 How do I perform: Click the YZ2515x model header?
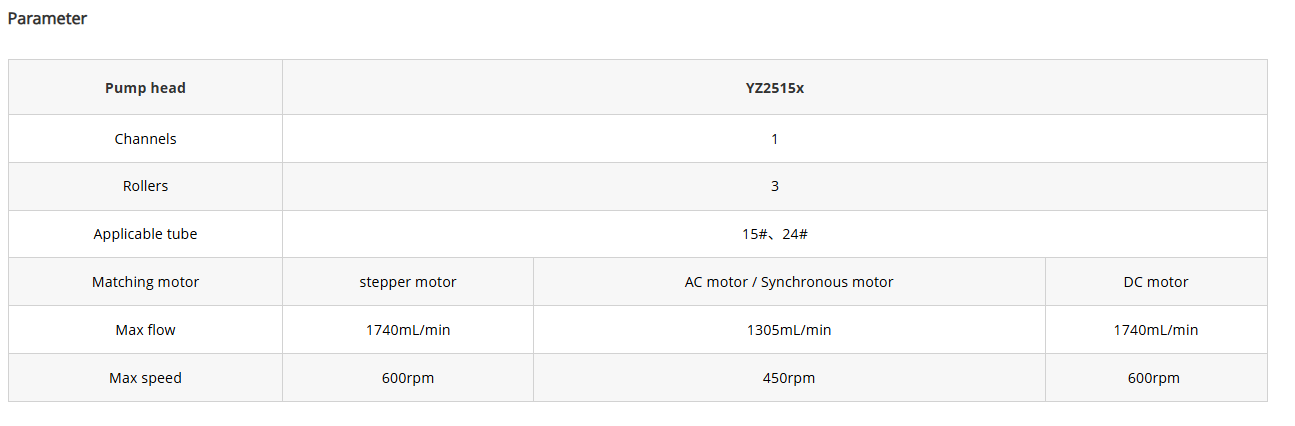tap(775, 88)
